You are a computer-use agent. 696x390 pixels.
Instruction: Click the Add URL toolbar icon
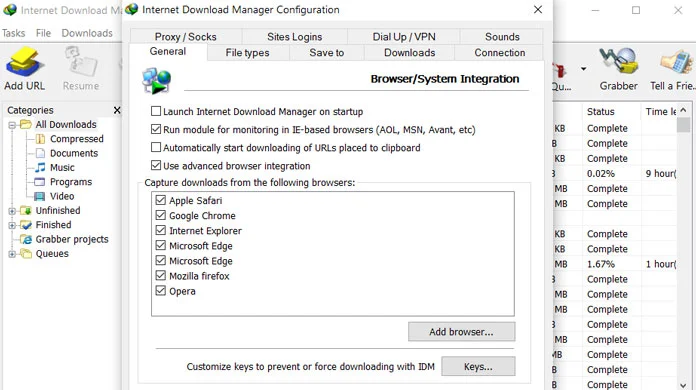(x=24, y=62)
